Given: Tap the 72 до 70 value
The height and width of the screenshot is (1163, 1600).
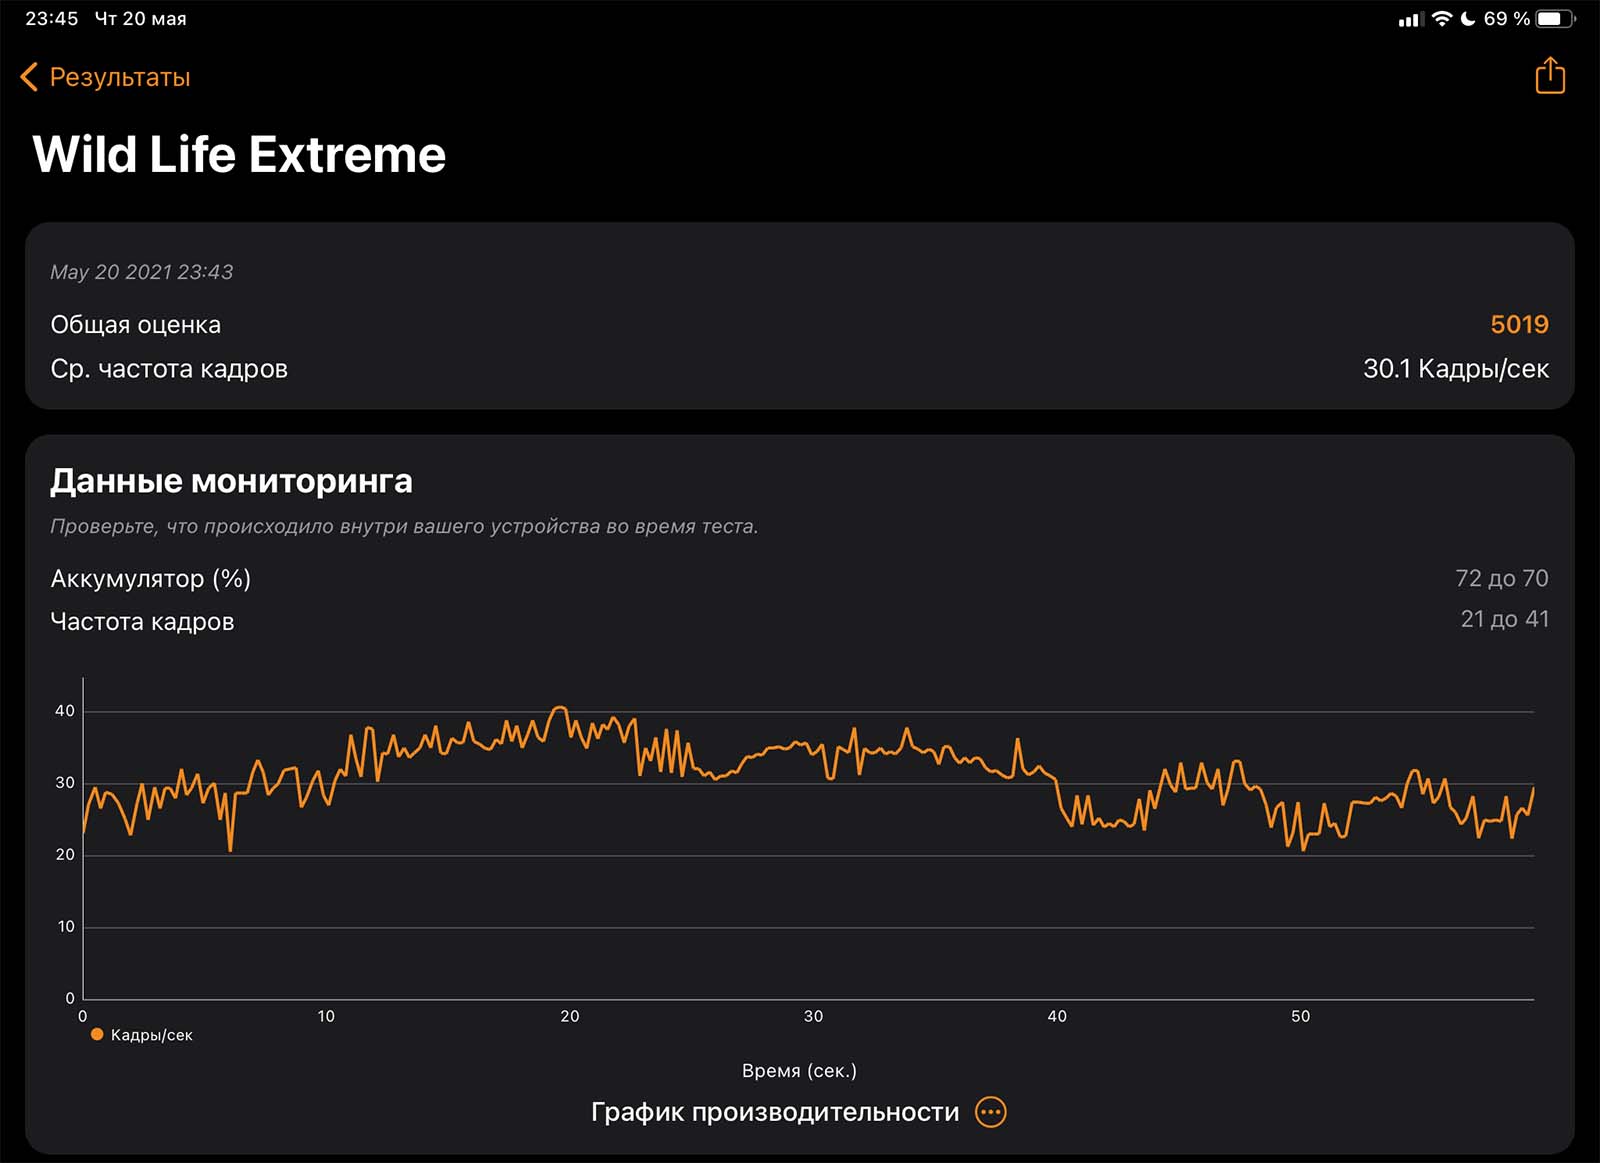Looking at the screenshot, I should click(1501, 578).
